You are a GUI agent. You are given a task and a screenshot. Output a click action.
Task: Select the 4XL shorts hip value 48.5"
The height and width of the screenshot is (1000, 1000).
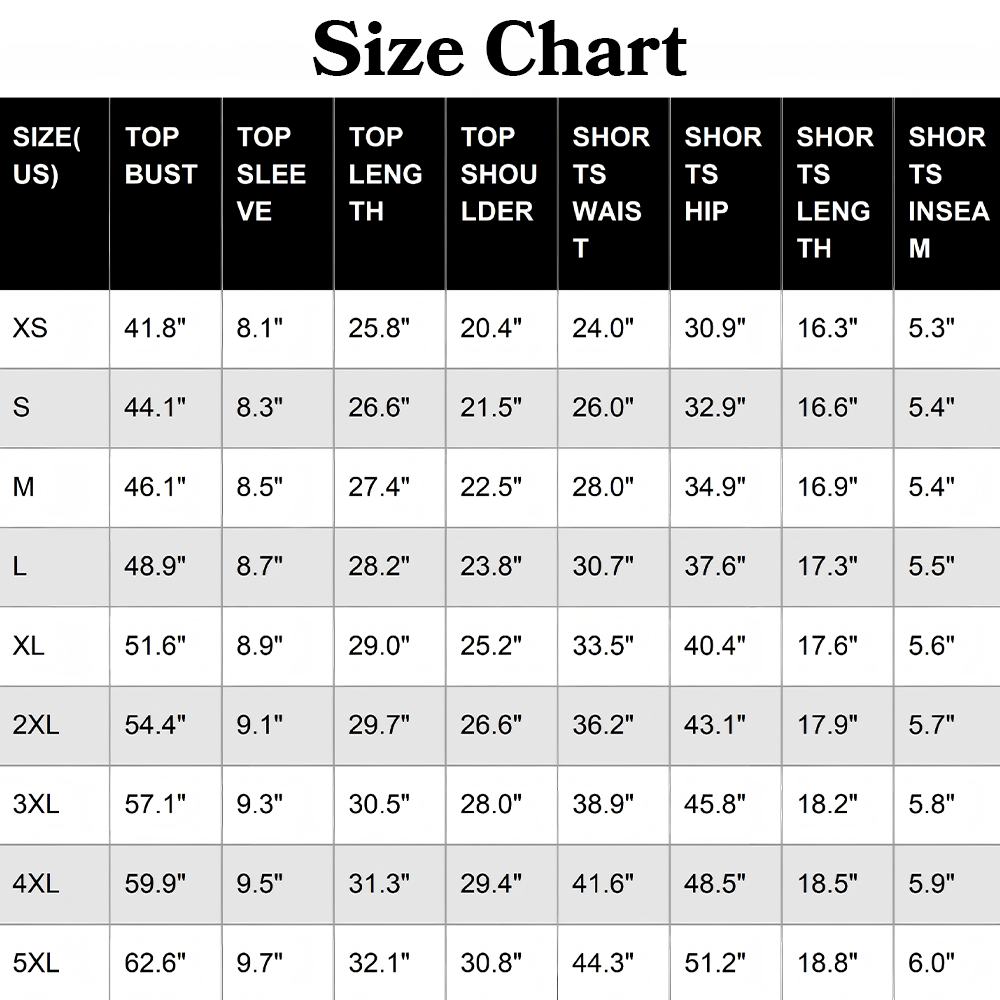714,884
